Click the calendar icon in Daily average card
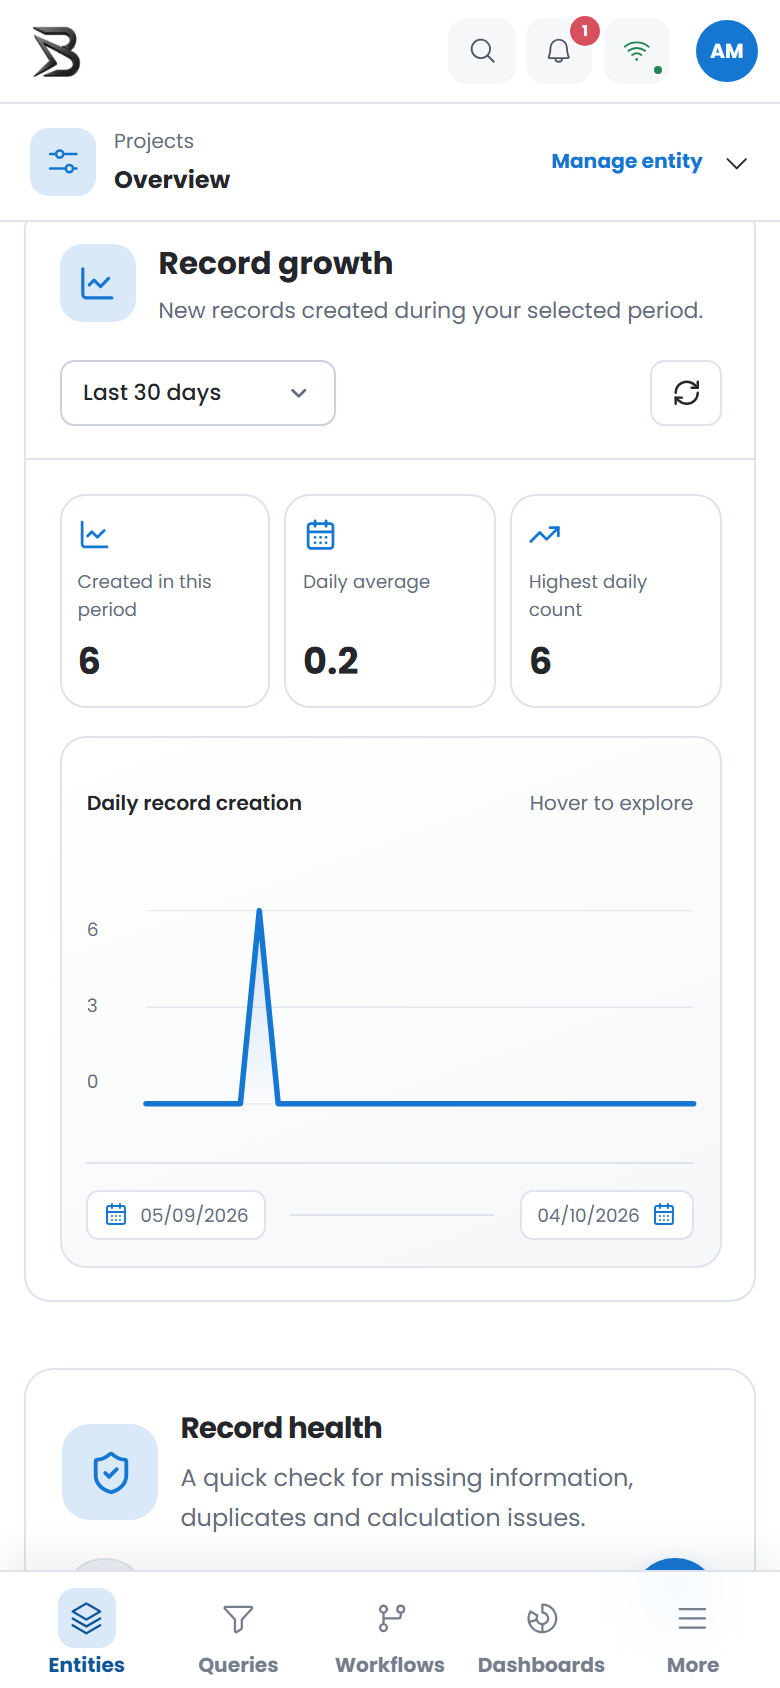Screen dimensions: 780x1688 click(x=320, y=535)
